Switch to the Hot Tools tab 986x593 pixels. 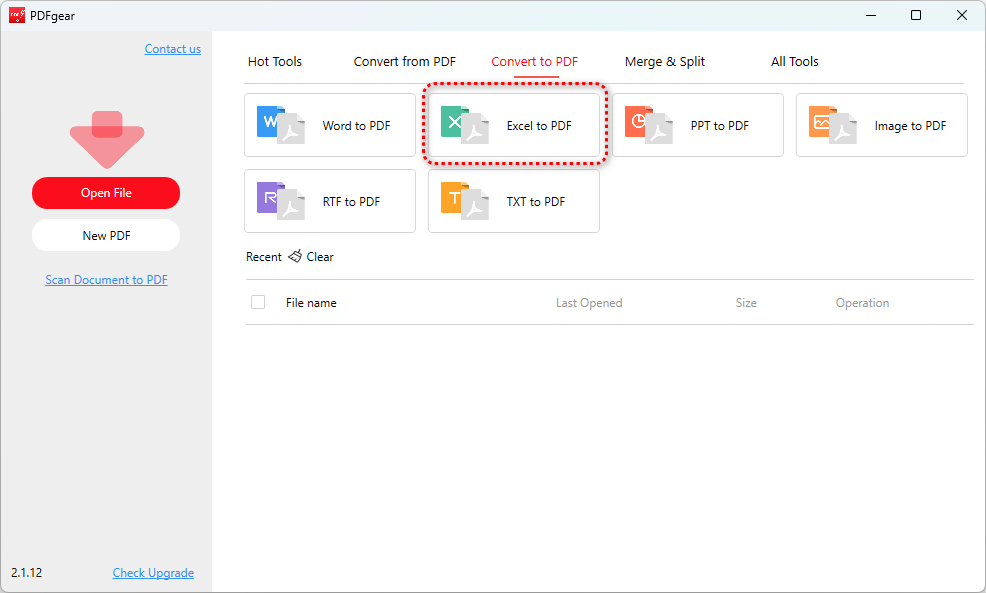click(275, 62)
